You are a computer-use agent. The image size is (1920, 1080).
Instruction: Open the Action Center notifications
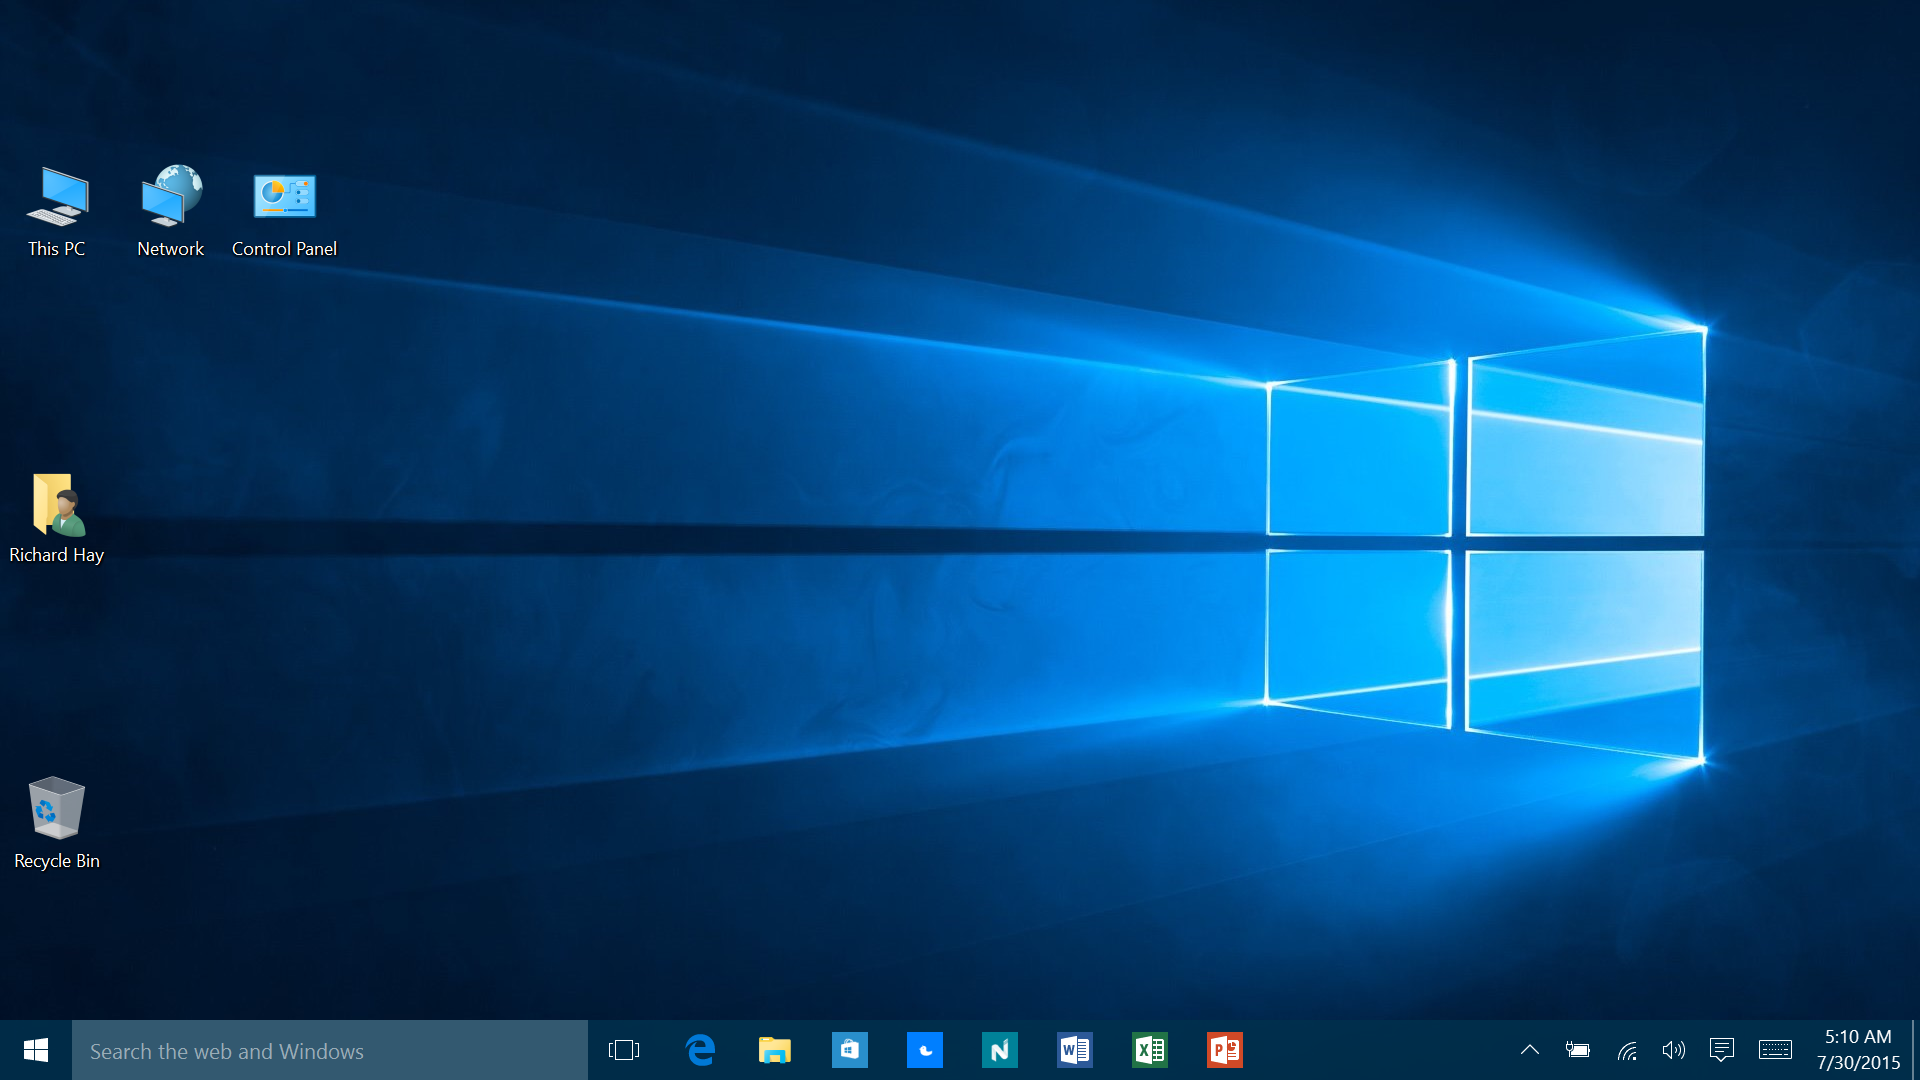coord(1721,1050)
